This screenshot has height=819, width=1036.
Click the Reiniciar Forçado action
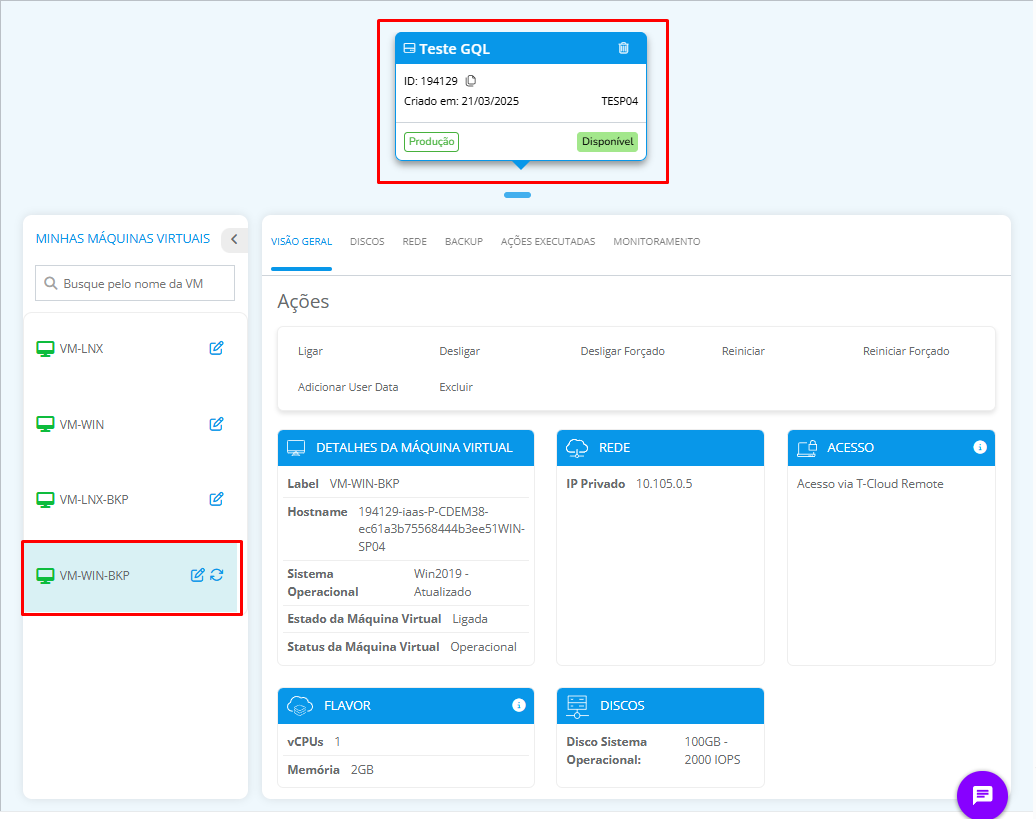906,351
